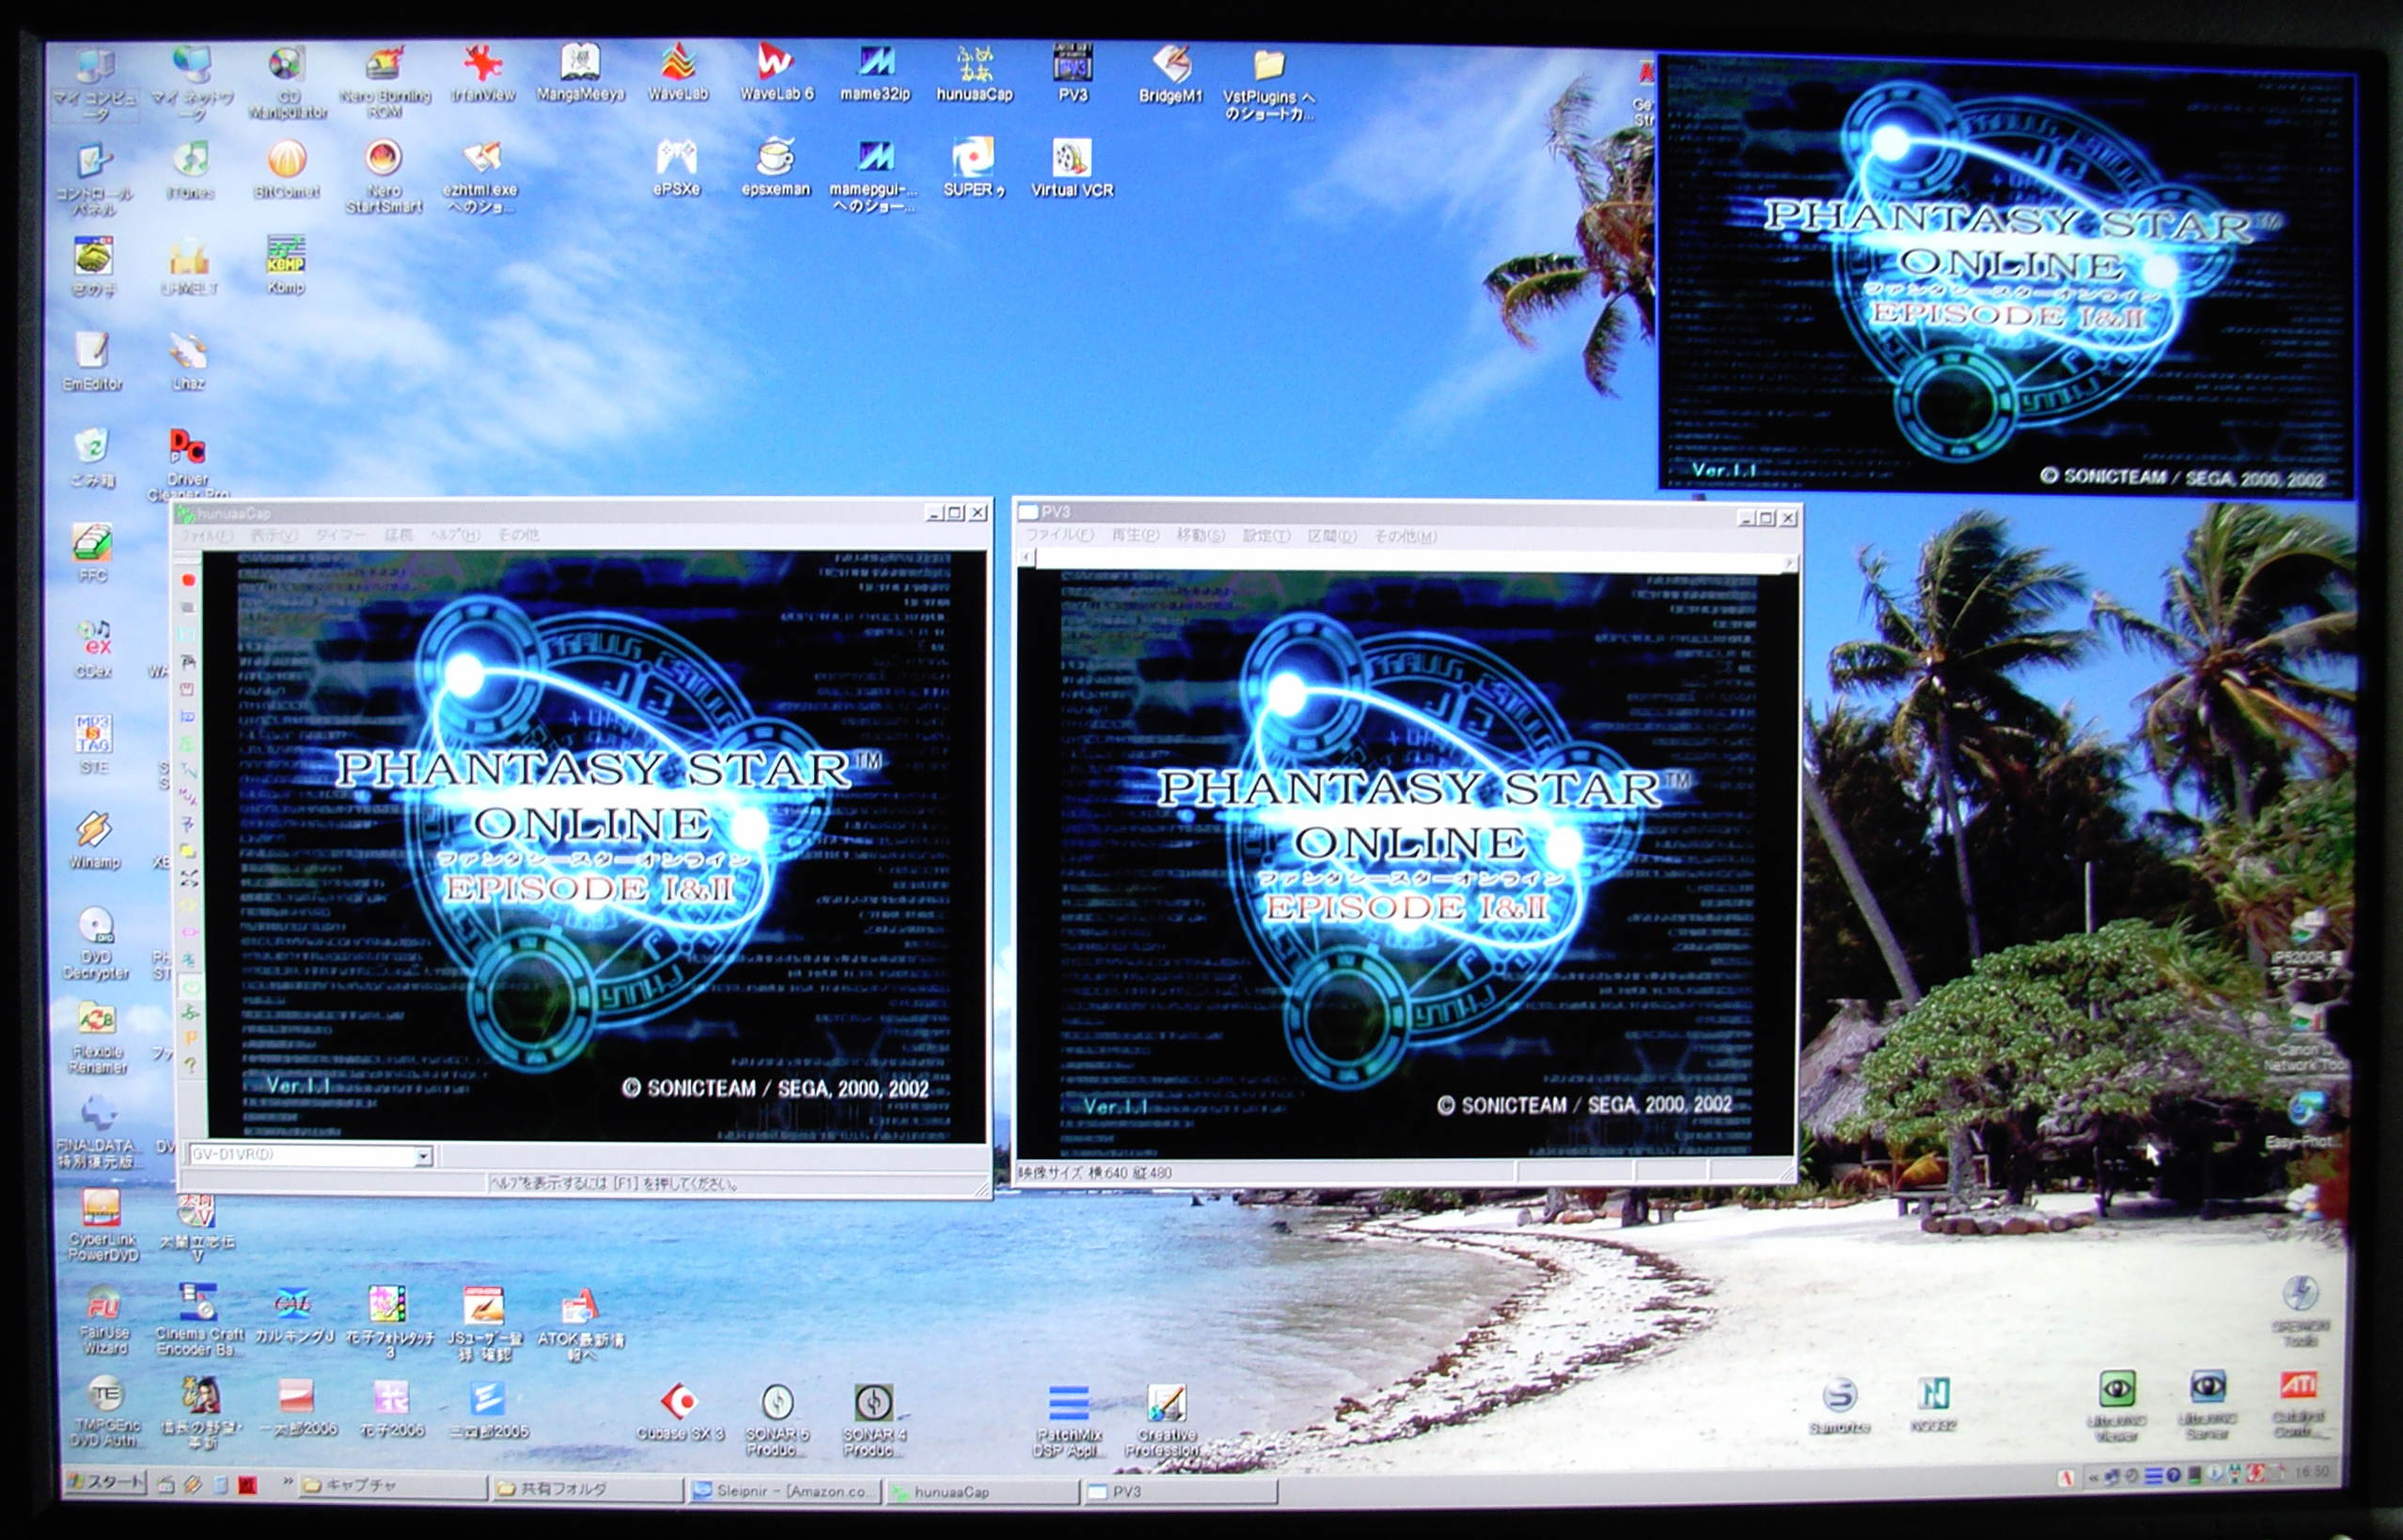This screenshot has width=2403, height=1540.
Task: Switch to hunuaaCap taskbar button
Action: click(983, 1492)
